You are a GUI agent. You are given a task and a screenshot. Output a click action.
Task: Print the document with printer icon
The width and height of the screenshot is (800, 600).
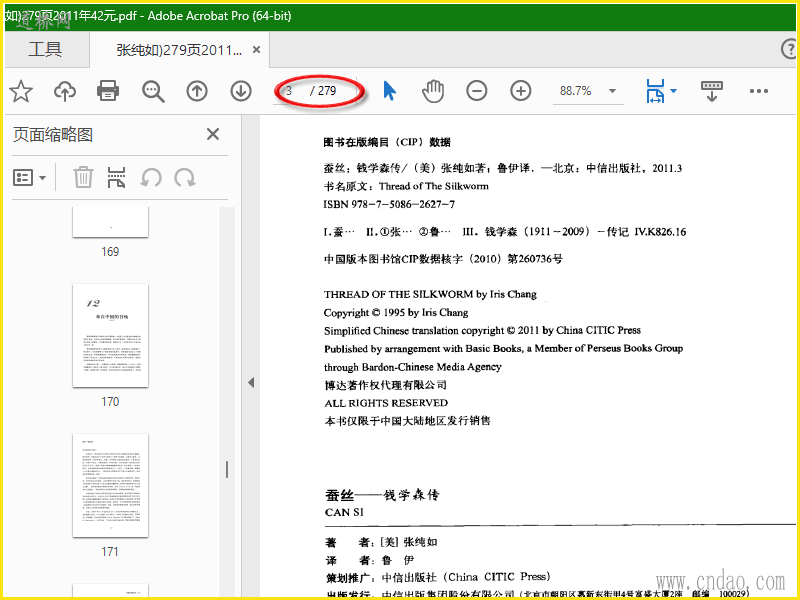pyautogui.click(x=108, y=91)
